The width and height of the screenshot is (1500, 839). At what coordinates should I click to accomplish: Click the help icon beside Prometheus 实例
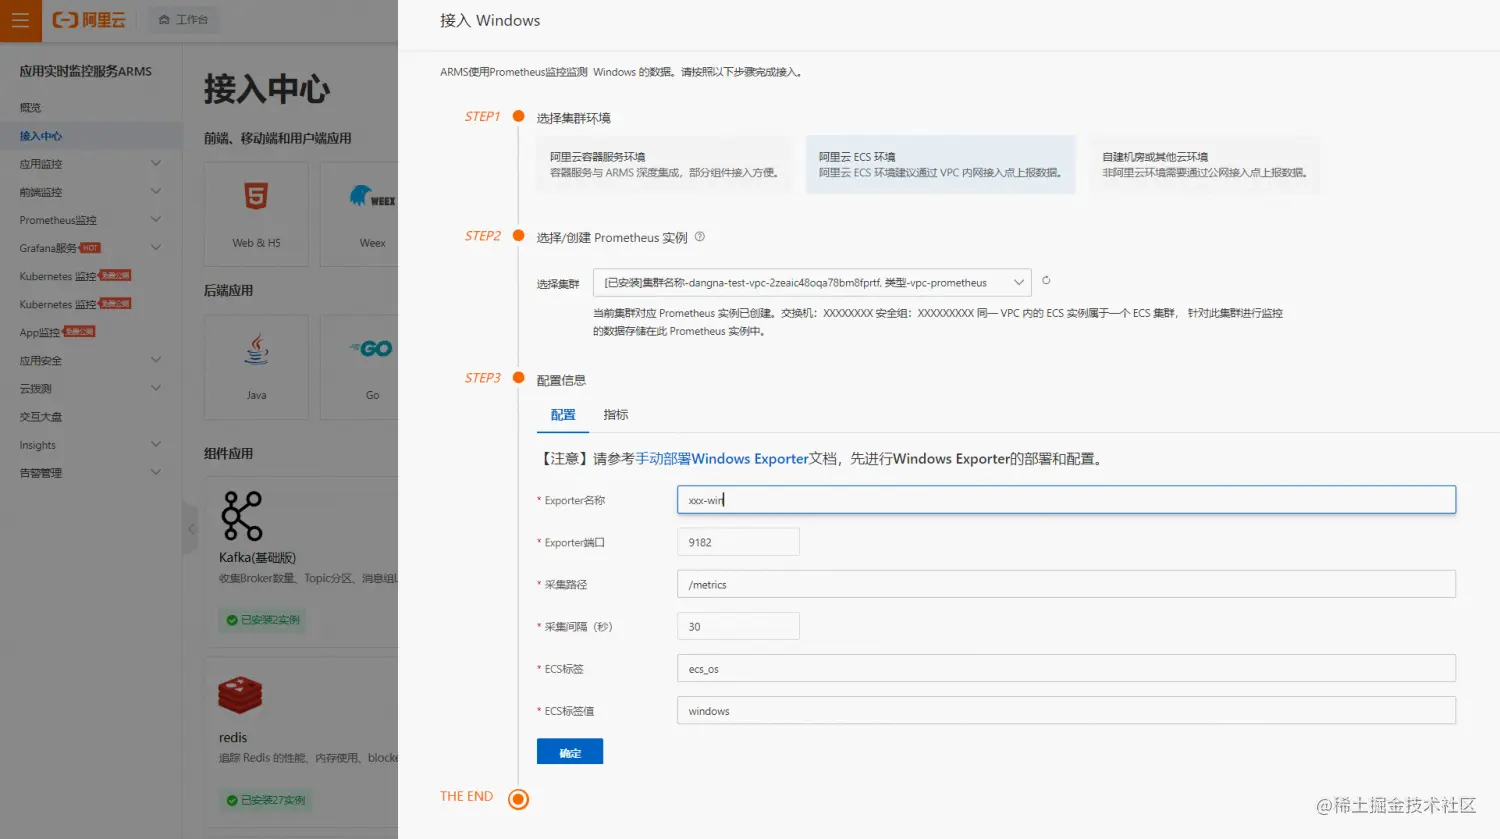tap(700, 237)
